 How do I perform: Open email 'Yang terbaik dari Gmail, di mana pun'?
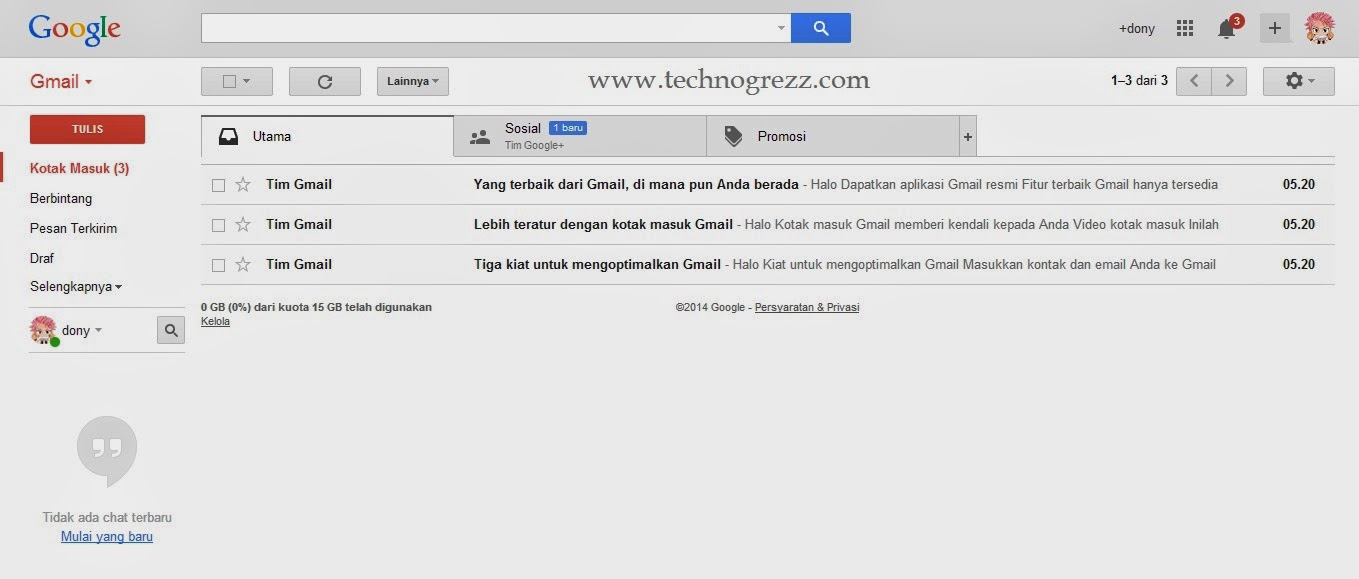point(767,184)
